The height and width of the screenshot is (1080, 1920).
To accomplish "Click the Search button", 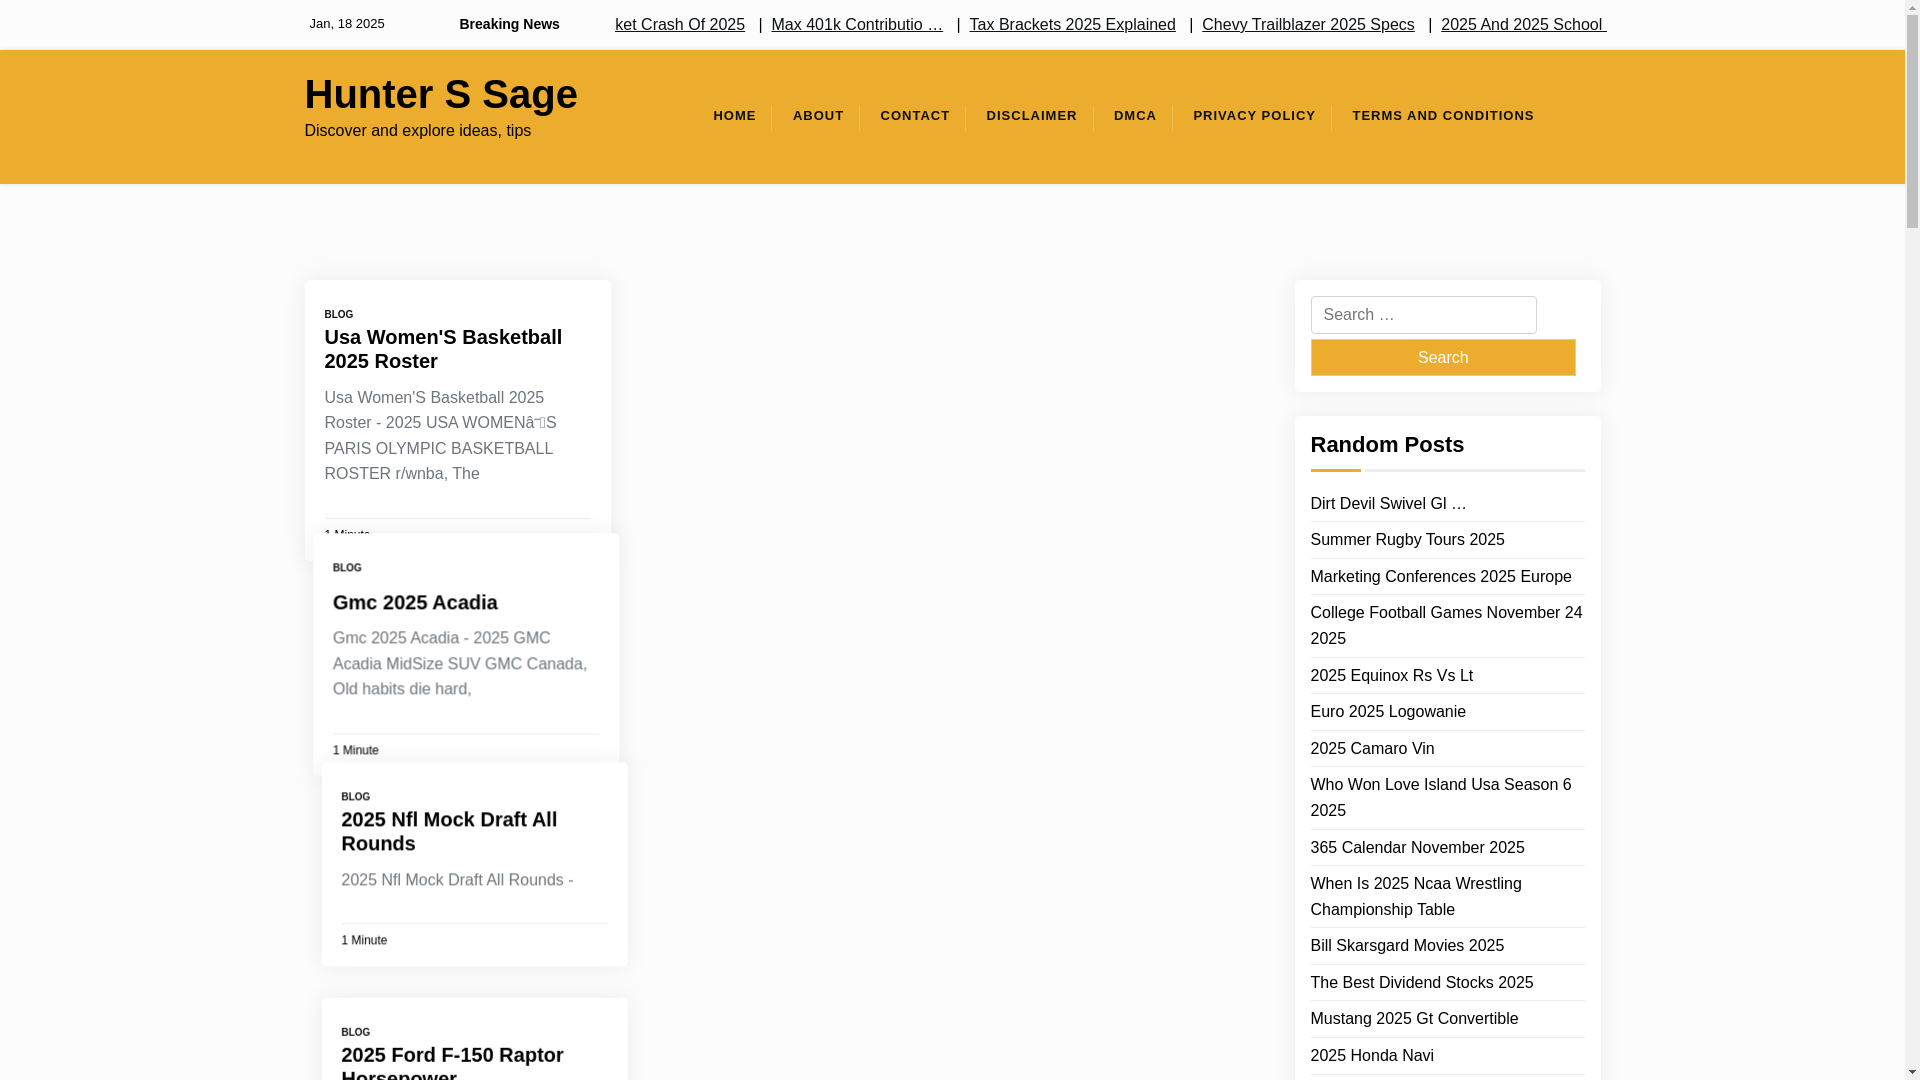I will (x=1442, y=357).
